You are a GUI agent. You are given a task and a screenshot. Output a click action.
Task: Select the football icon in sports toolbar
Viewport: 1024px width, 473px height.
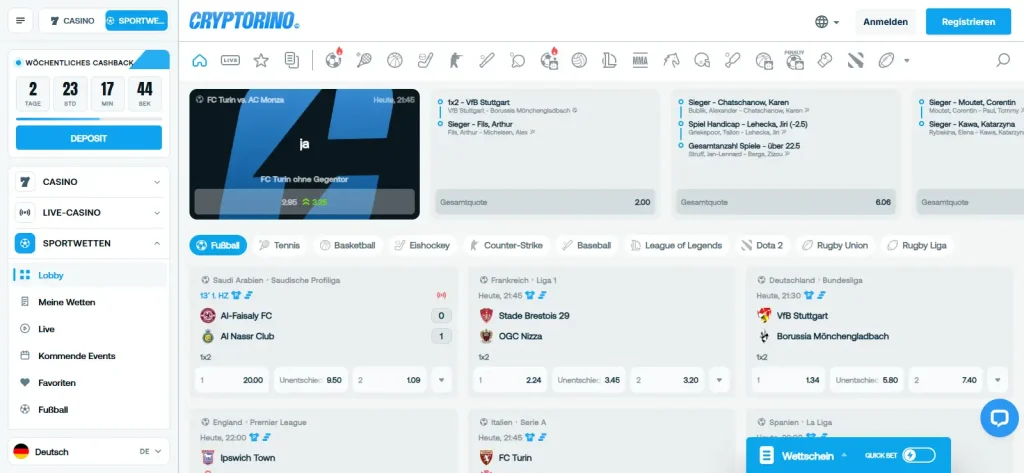coord(334,59)
